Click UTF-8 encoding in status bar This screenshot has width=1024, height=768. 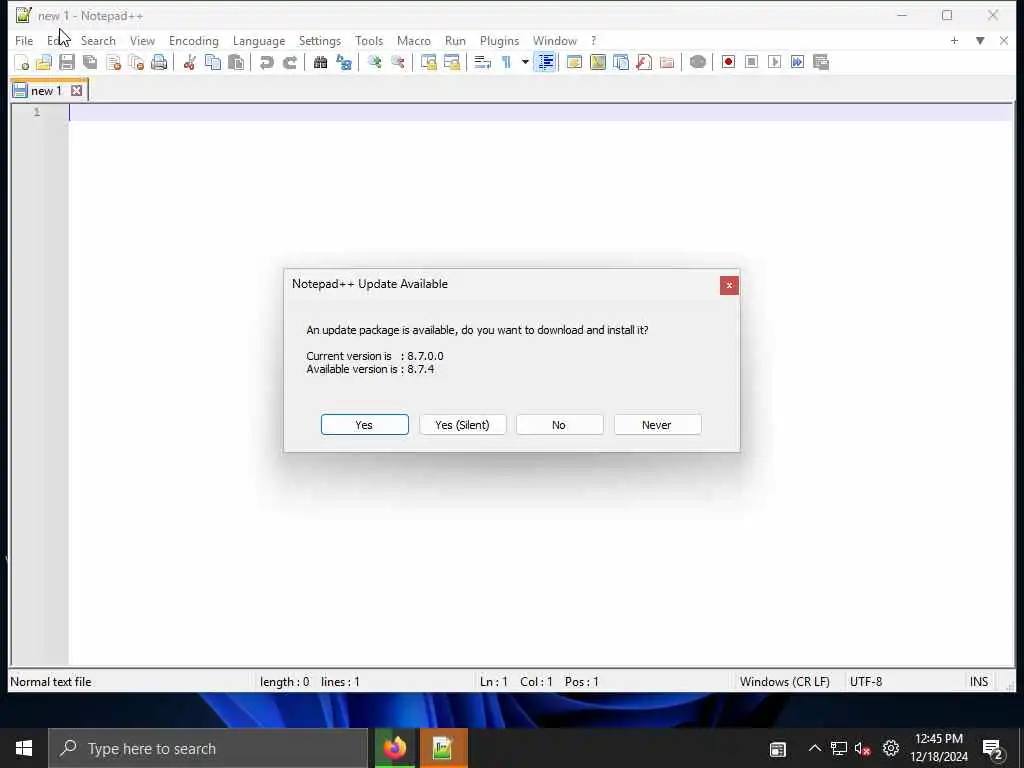pyautogui.click(x=866, y=682)
